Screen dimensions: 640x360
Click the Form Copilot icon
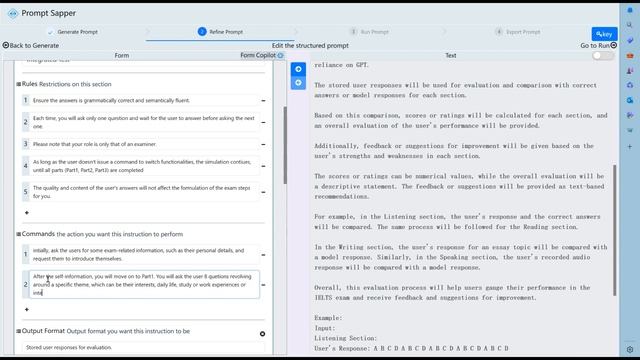point(280,56)
